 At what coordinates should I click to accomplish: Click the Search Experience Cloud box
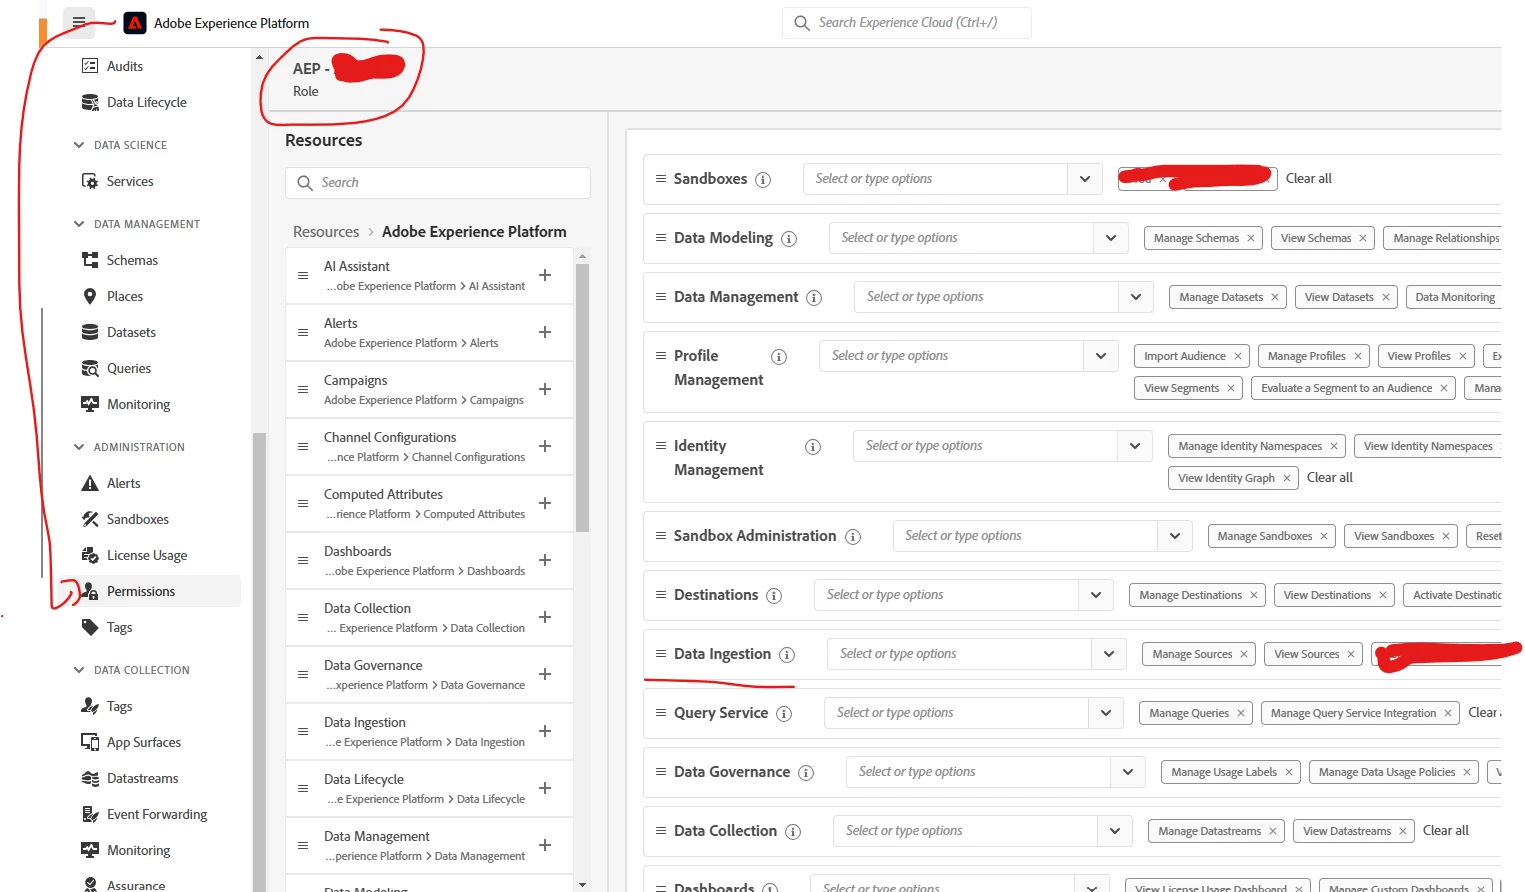click(907, 22)
